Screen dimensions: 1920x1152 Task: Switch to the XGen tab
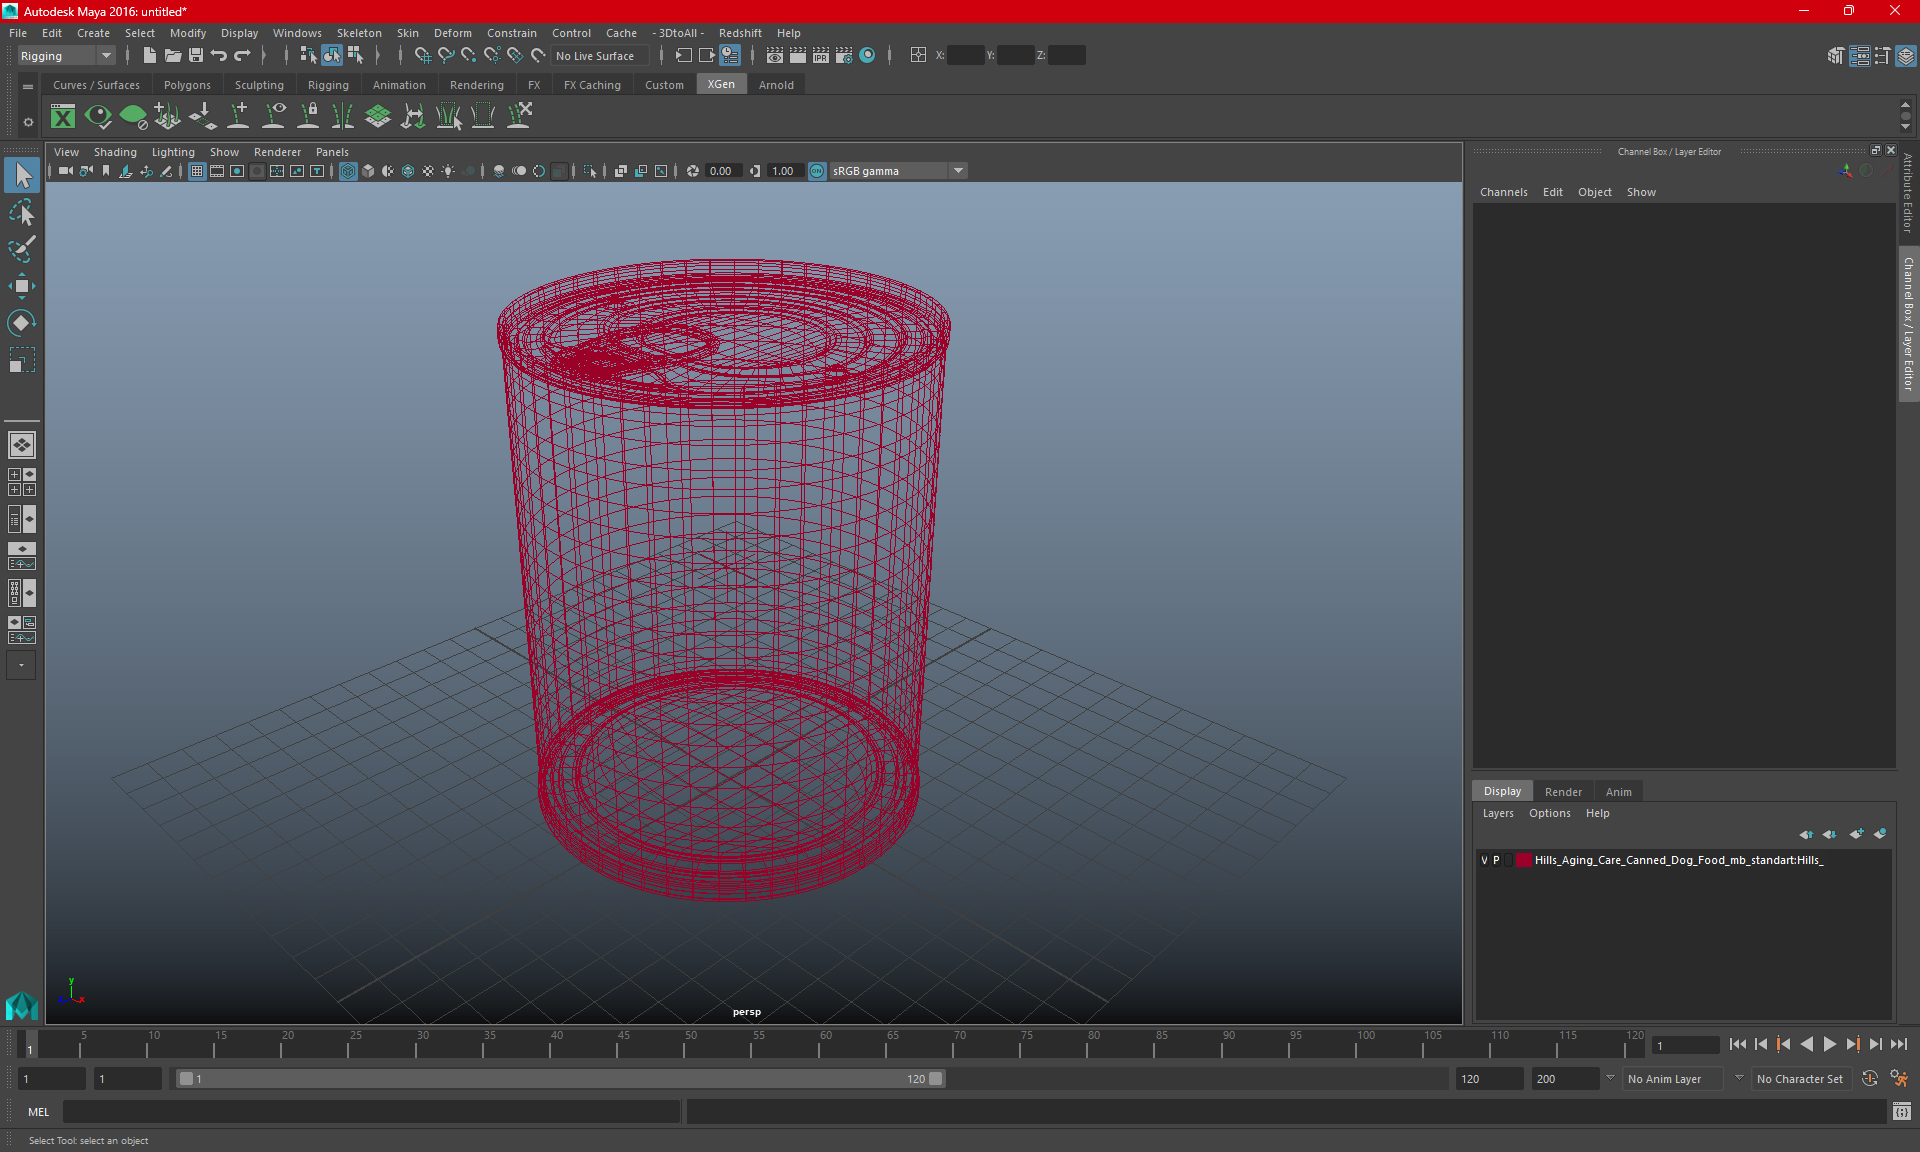pyautogui.click(x=721, y=85)
